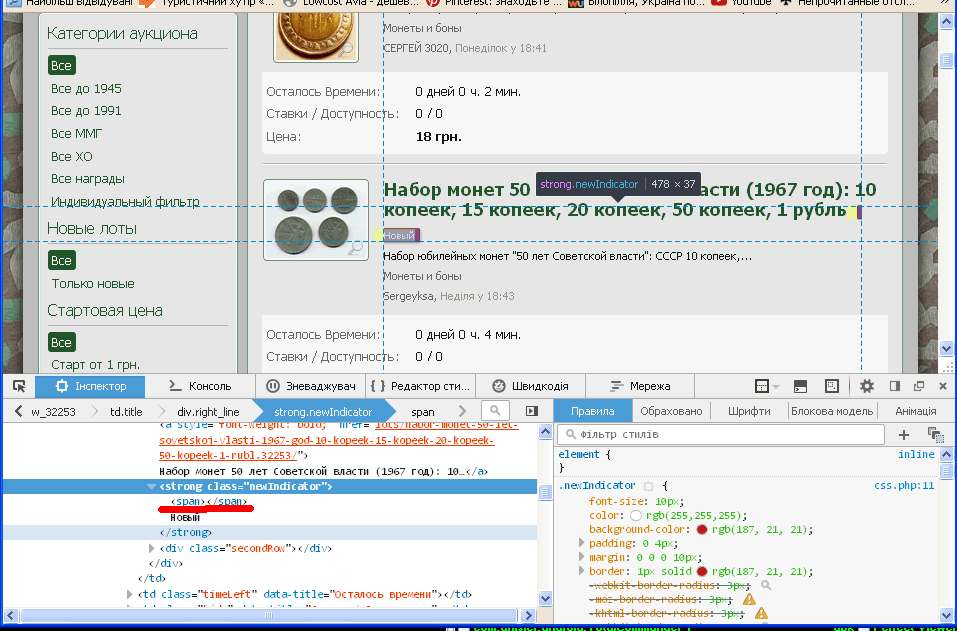Open the Редактор стилів tab
Image resolution: width=957 pixels, height=631 pixels.
[x=421, y=386]
